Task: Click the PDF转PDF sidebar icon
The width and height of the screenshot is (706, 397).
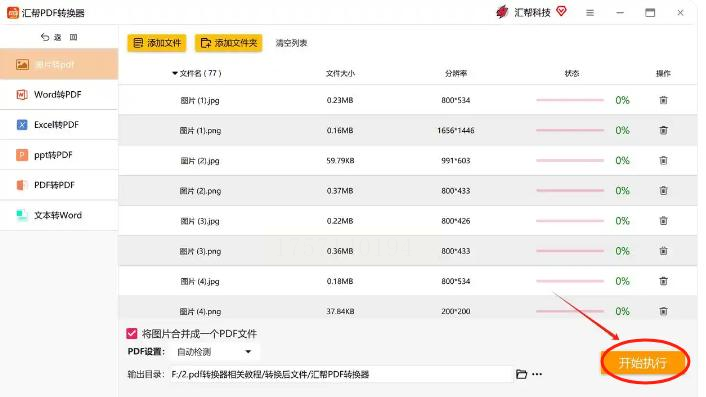Action: [22, 185]
